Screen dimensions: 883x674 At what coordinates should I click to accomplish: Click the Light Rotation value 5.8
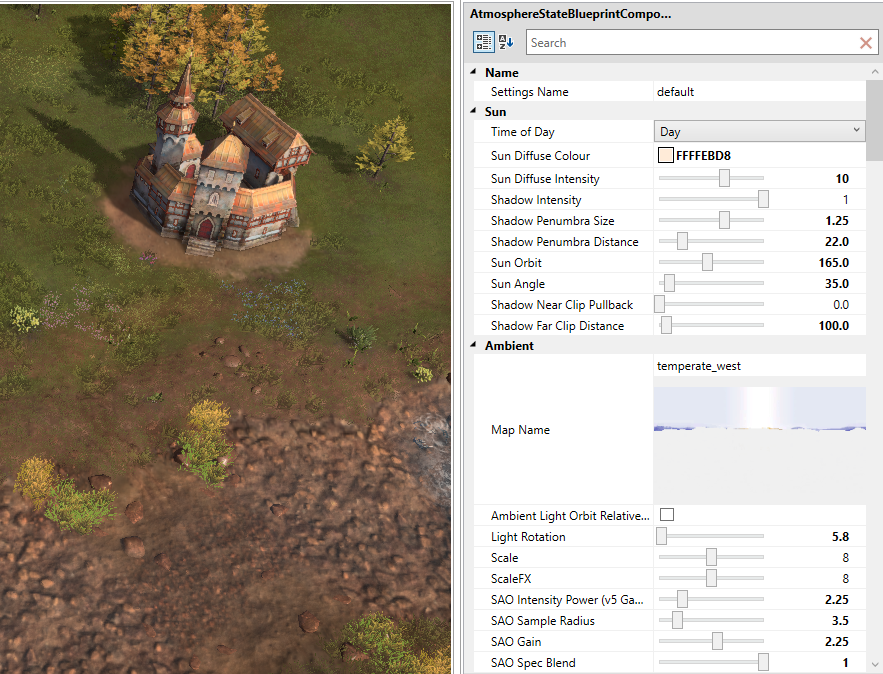click(840, 537)
